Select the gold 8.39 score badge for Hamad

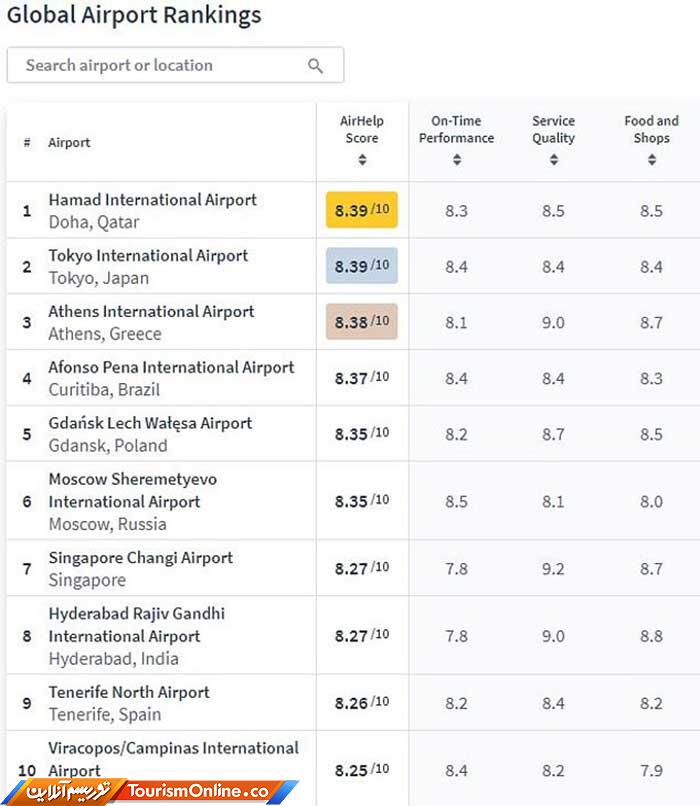[362, 210]
